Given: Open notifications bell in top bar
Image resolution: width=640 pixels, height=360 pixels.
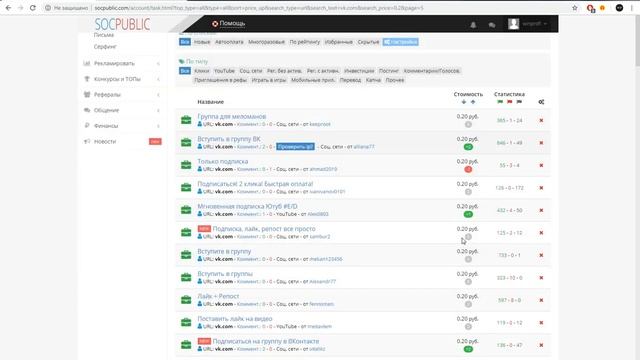Looking at the screenshot, I should [473, 25].
